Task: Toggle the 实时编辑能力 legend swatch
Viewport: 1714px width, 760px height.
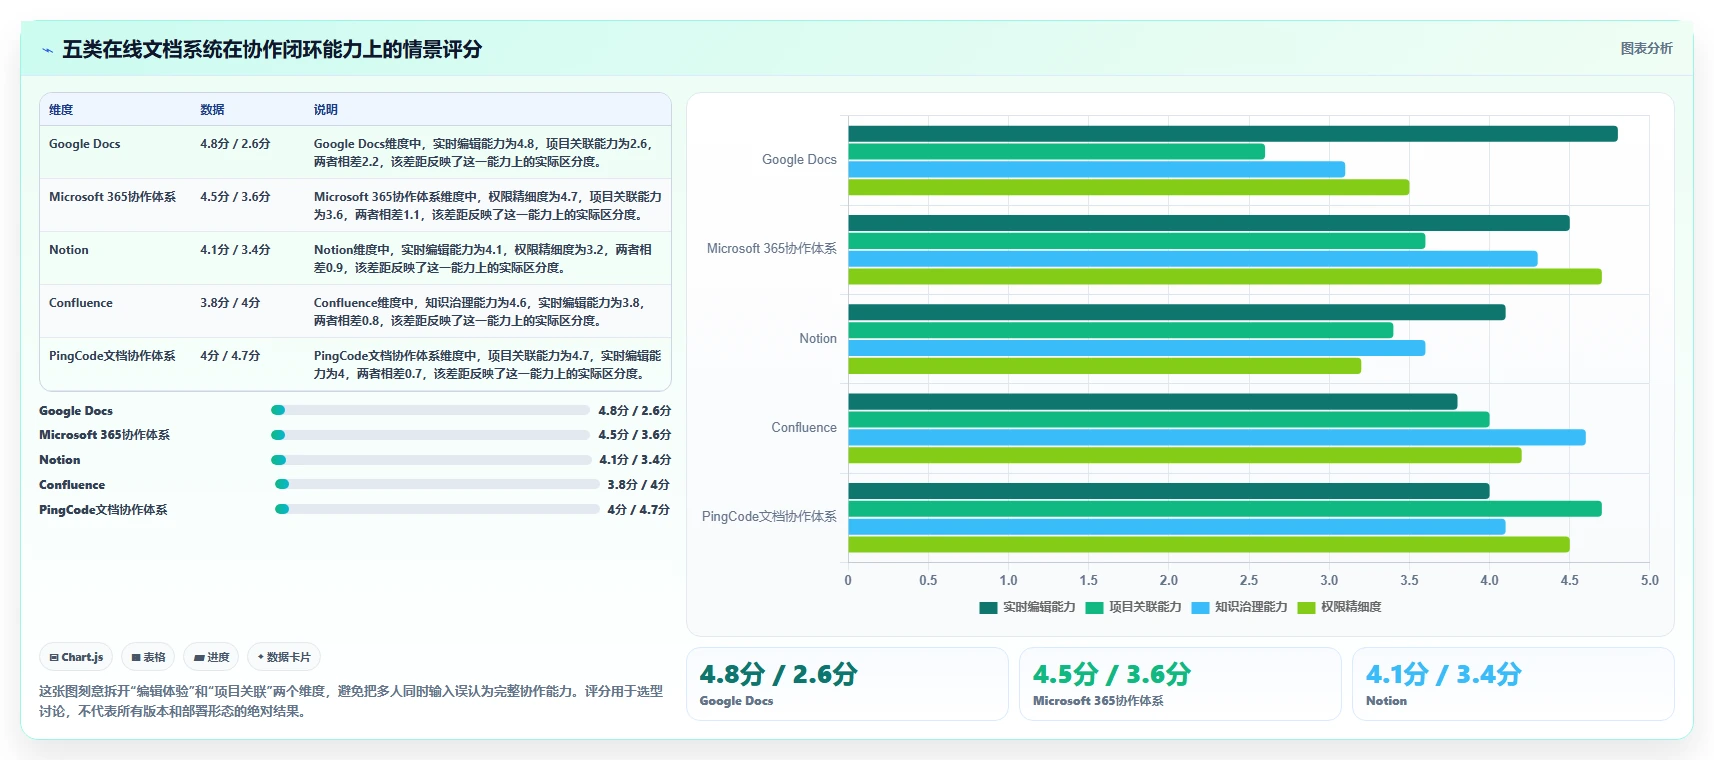Action: point(988,607)
